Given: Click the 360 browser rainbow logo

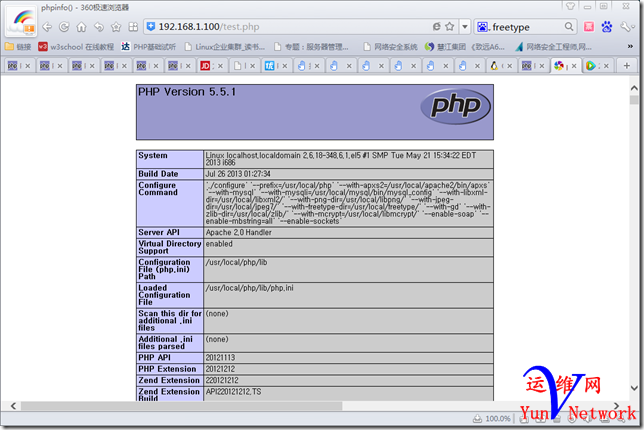Looking at the screenshot, I should tap(21, 20).
